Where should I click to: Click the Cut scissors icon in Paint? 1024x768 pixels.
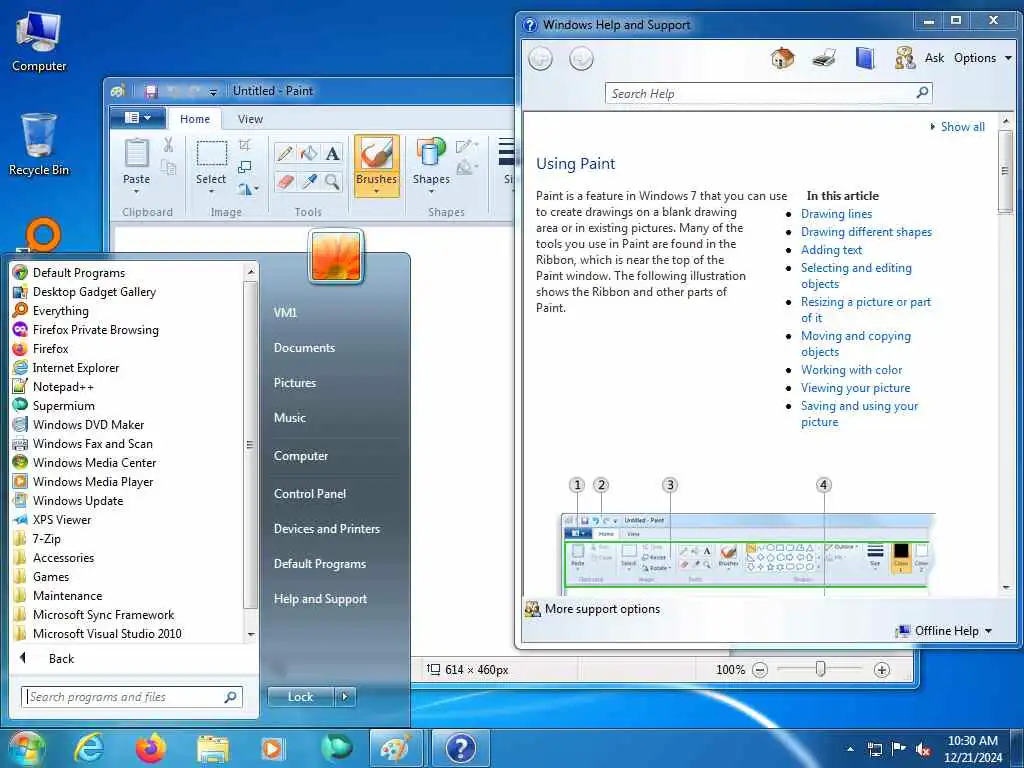(168, 145)
